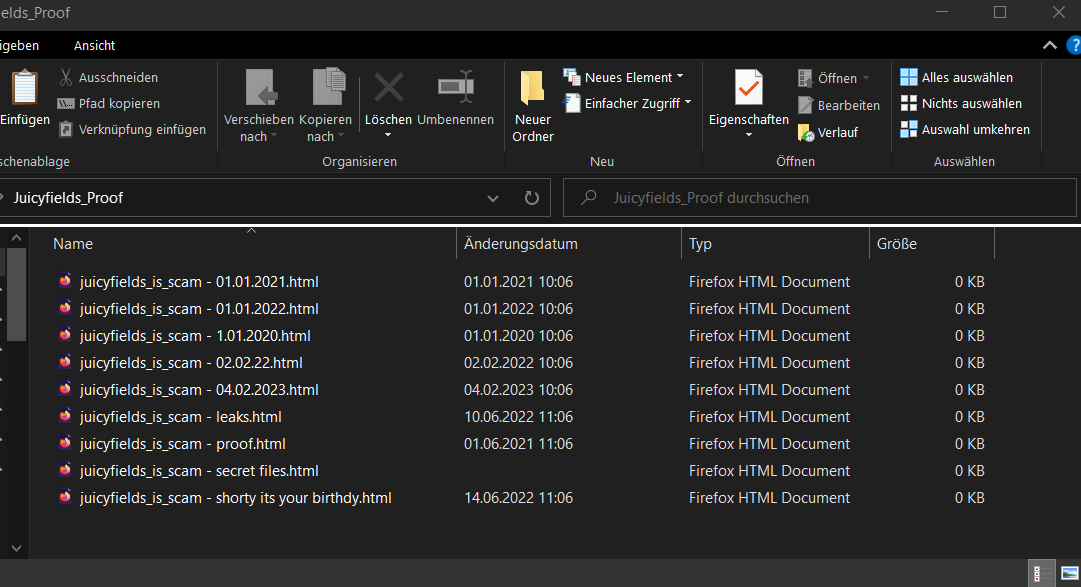Viewport: 1081px width, 587px height.
Task: Open the Verlauf history icon
Action: point(806,132)
